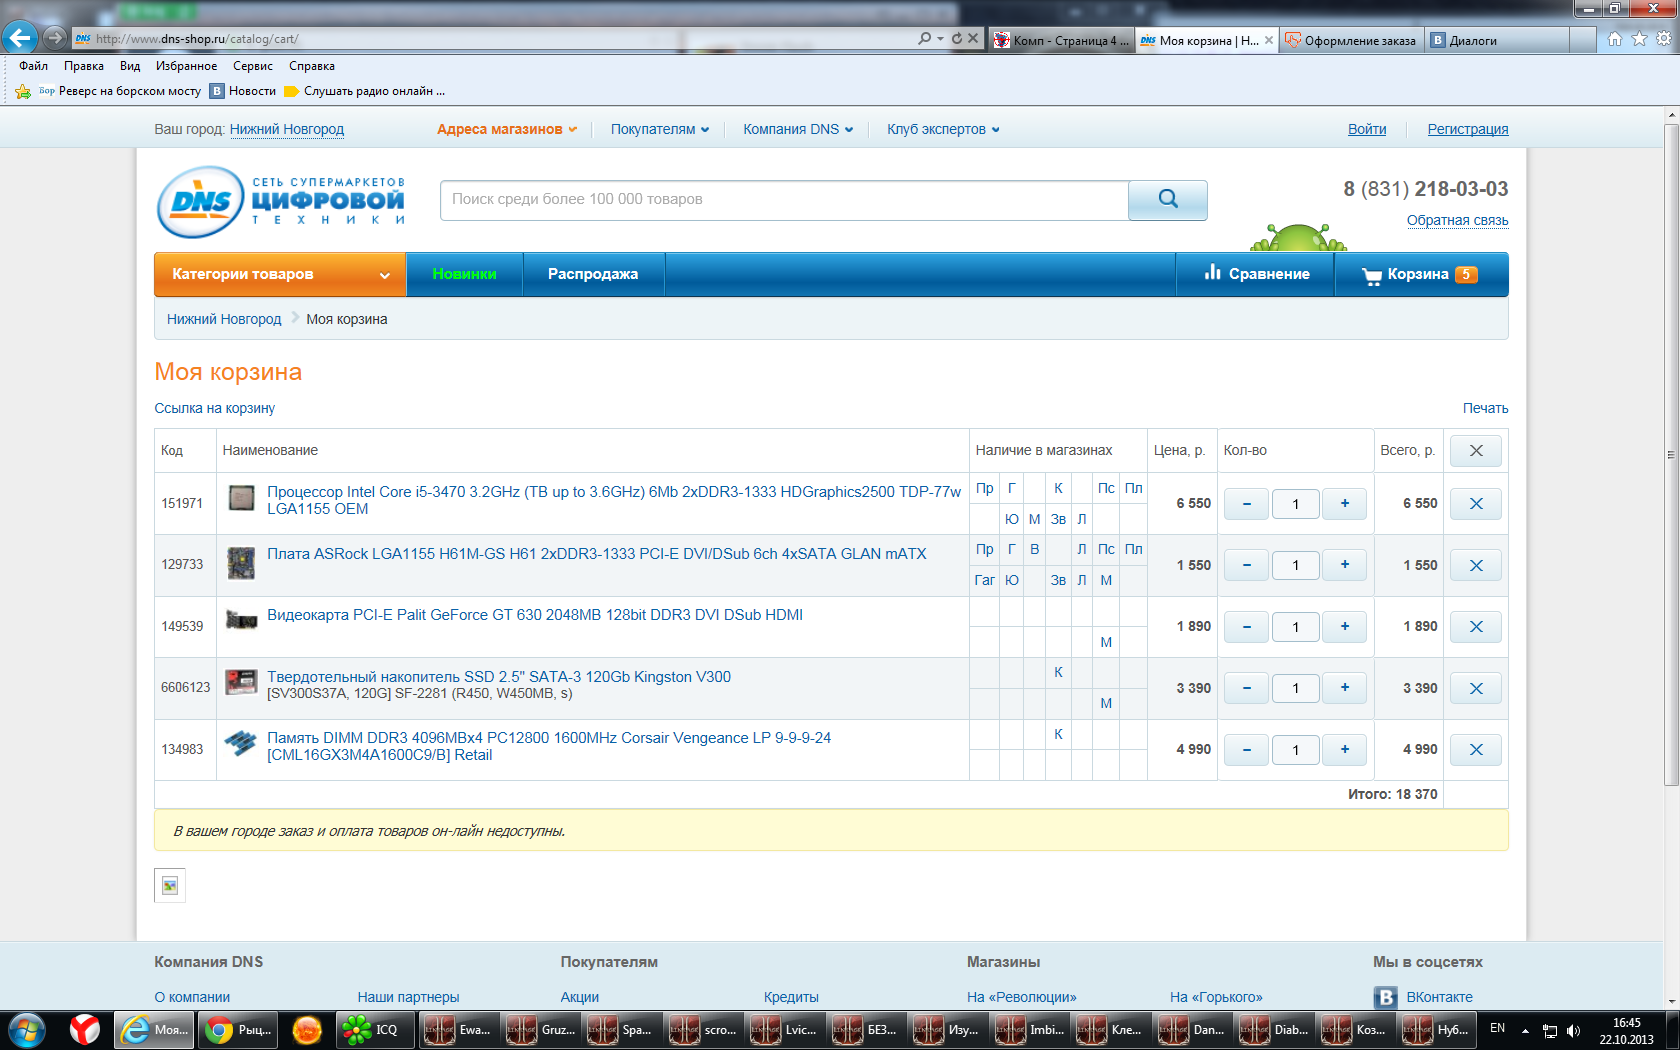Focus the product search field
The width and height of the screenshot is (1680, 1050).
point(784,200)
